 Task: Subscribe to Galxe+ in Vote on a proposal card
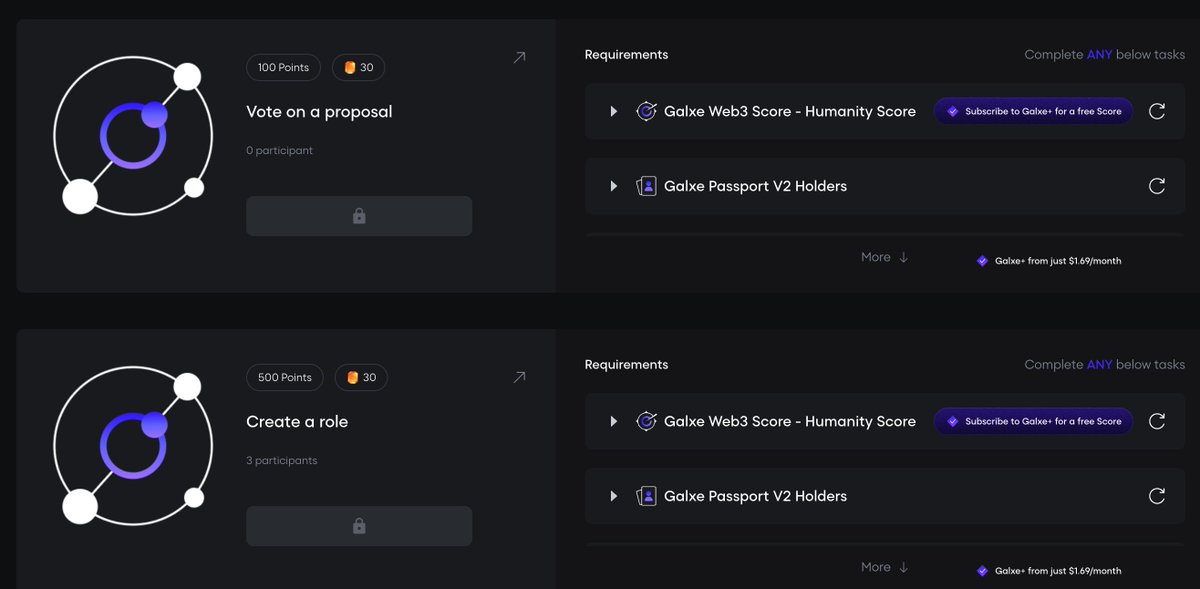click(x=1033, y=111)
